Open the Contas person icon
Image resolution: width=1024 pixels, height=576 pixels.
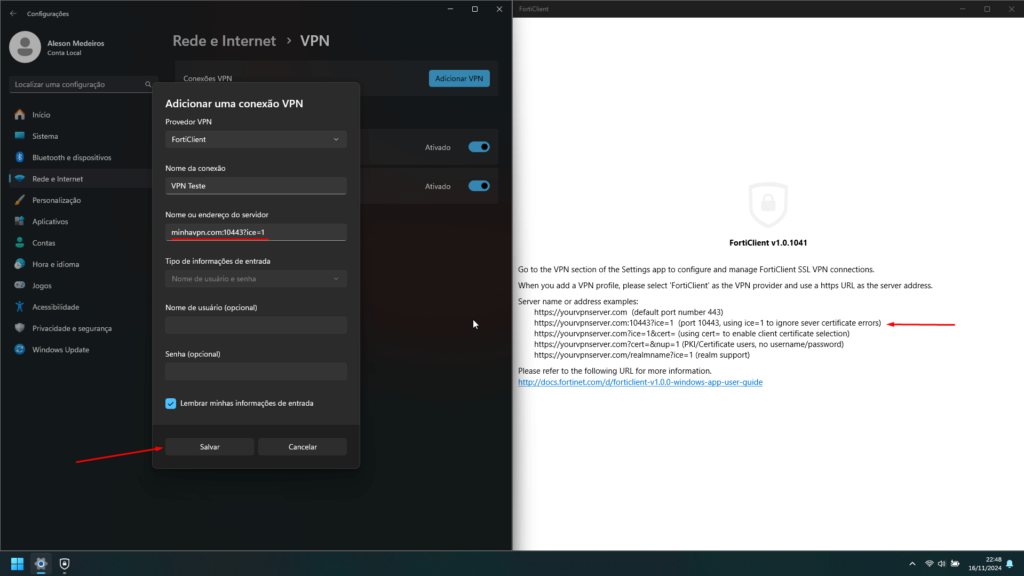pyautogui.click(x=20, y=243)
